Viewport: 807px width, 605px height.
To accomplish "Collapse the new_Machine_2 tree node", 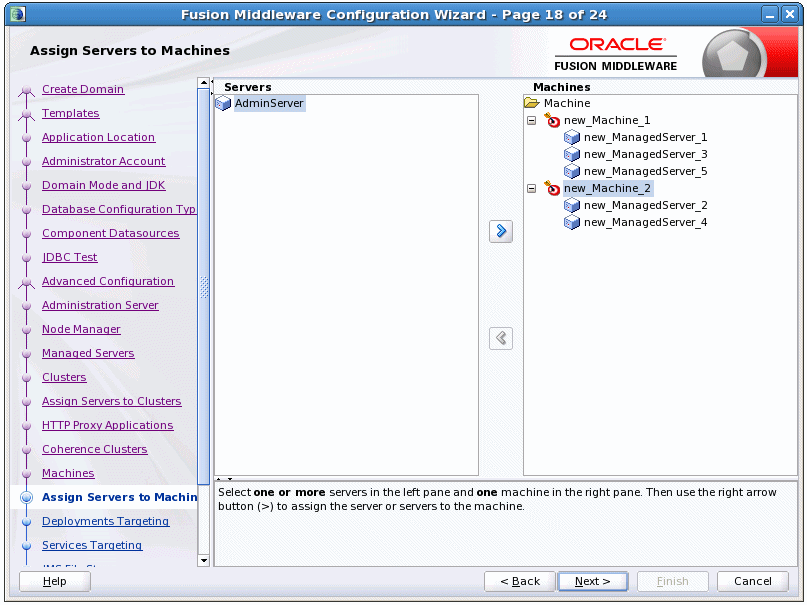I will pyautogui.click(x=532, y=189).
